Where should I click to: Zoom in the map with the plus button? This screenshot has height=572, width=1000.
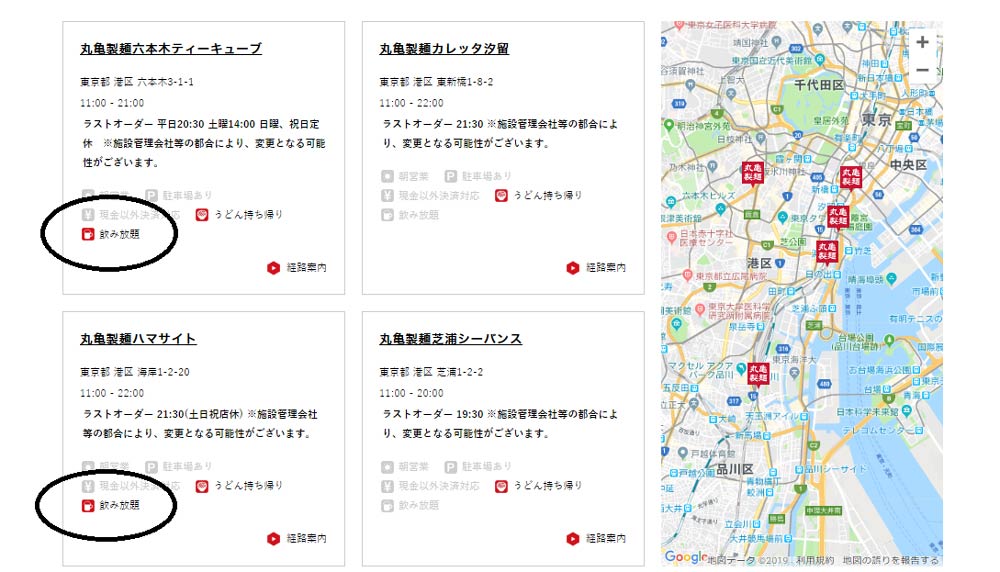922,43
